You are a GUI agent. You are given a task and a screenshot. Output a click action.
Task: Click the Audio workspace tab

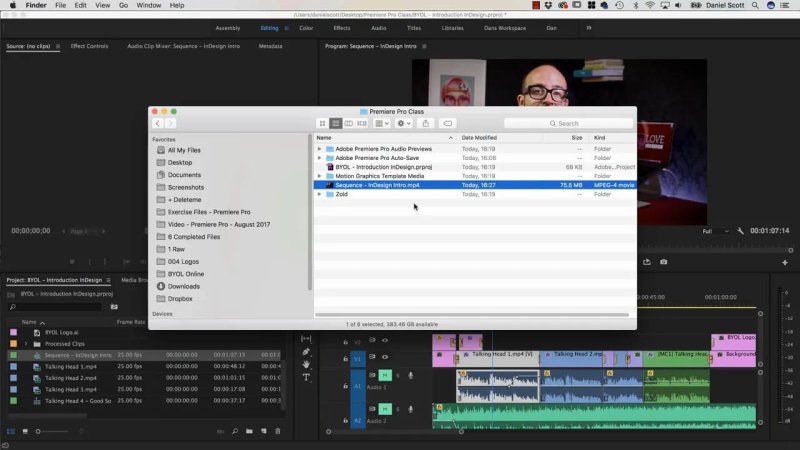click(379, 28)
